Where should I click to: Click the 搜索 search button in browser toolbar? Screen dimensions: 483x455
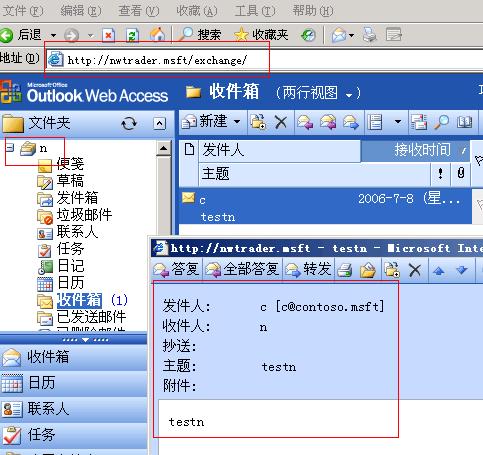point(199,35)
